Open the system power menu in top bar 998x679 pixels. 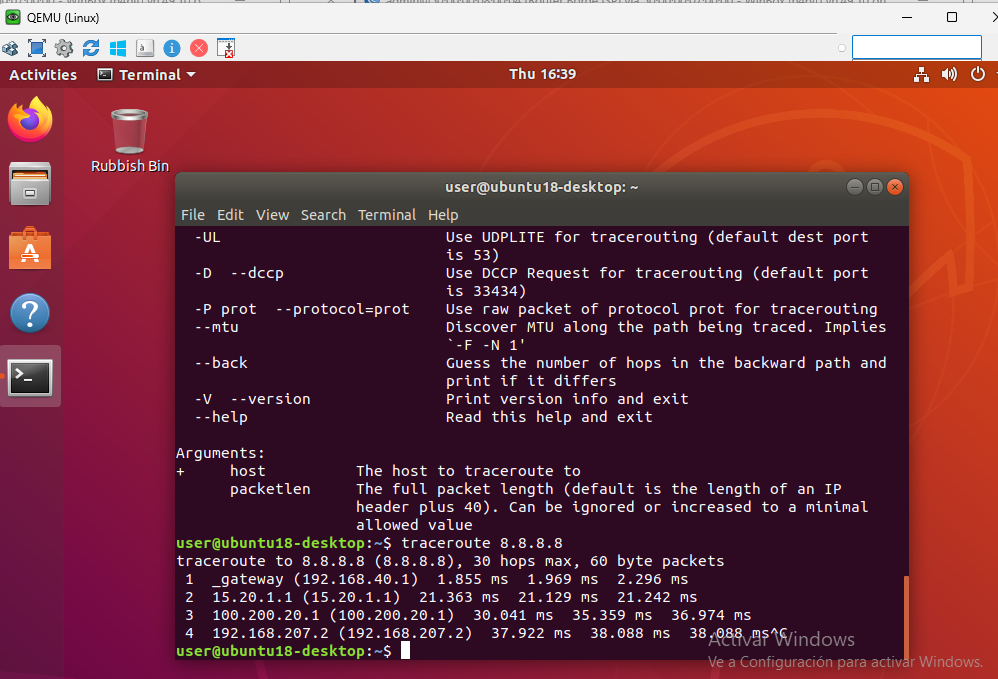[x=977, y=74]
